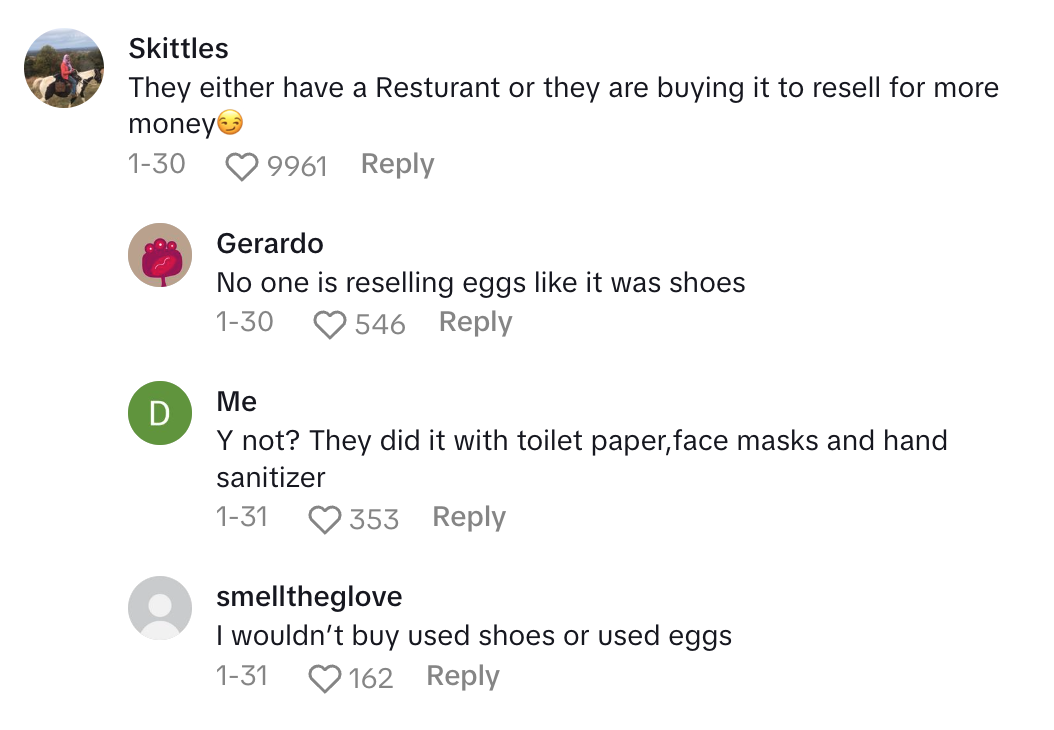Open the green D avatar

coord(160,413)
